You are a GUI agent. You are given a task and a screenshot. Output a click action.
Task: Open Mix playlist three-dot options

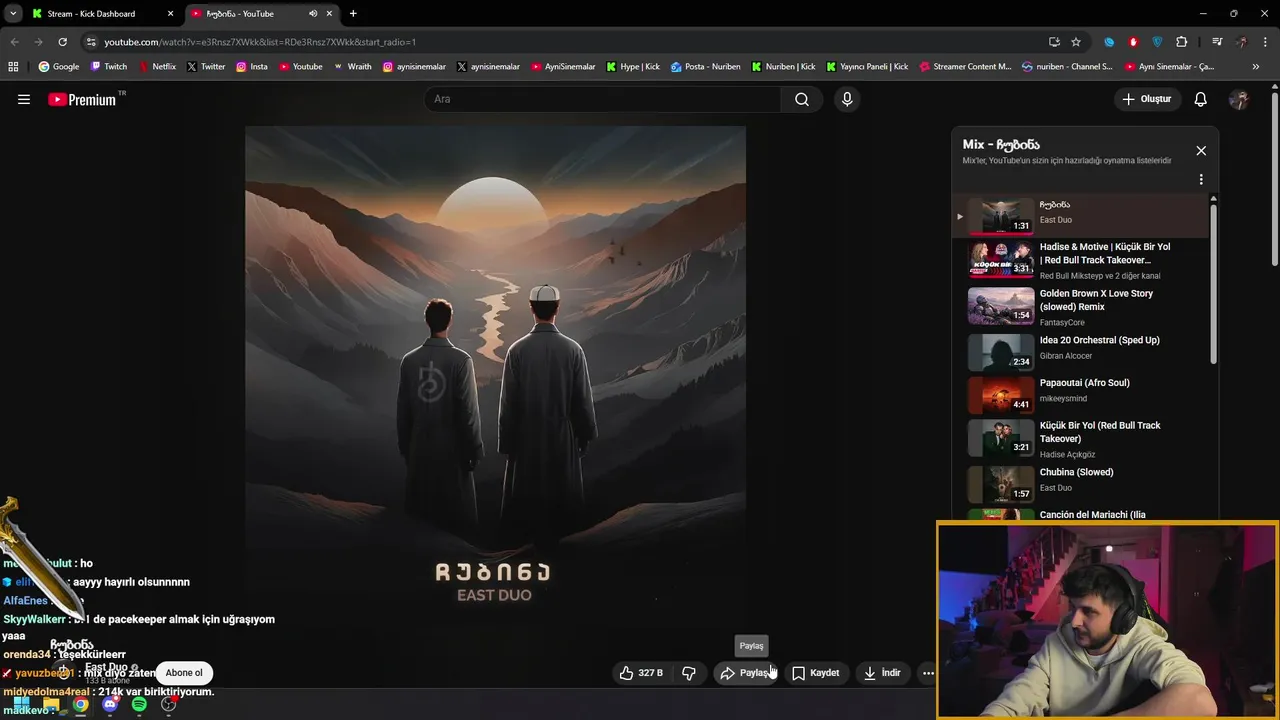coord(1201,180)
